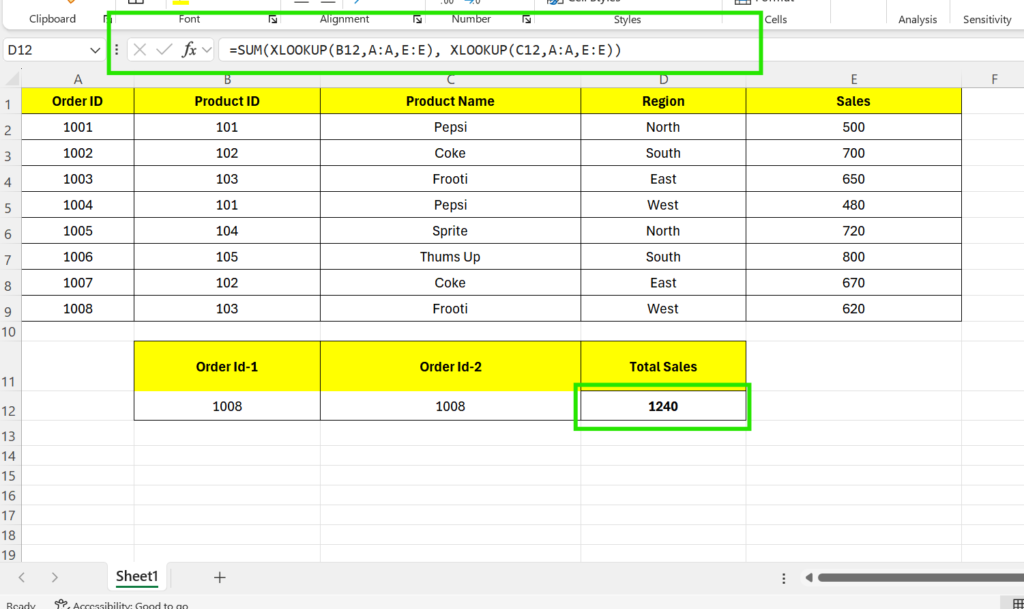Open the Sheet1 tab
Viewport: 1024px width, 609px height.
point(137,576)
